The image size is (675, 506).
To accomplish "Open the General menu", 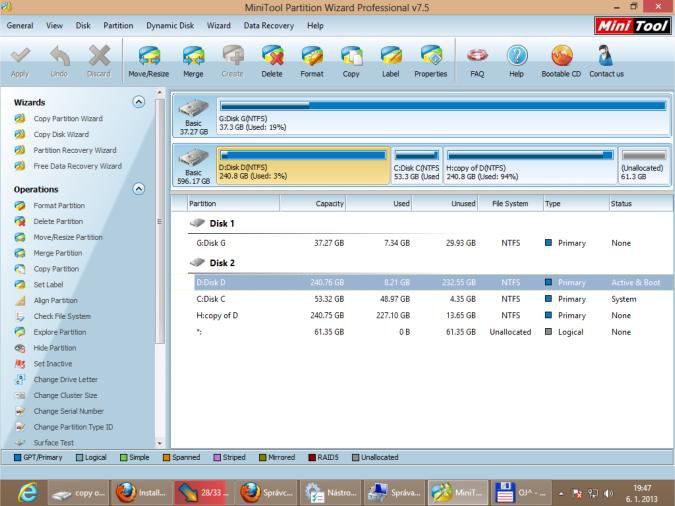I will tap(20, 25).
